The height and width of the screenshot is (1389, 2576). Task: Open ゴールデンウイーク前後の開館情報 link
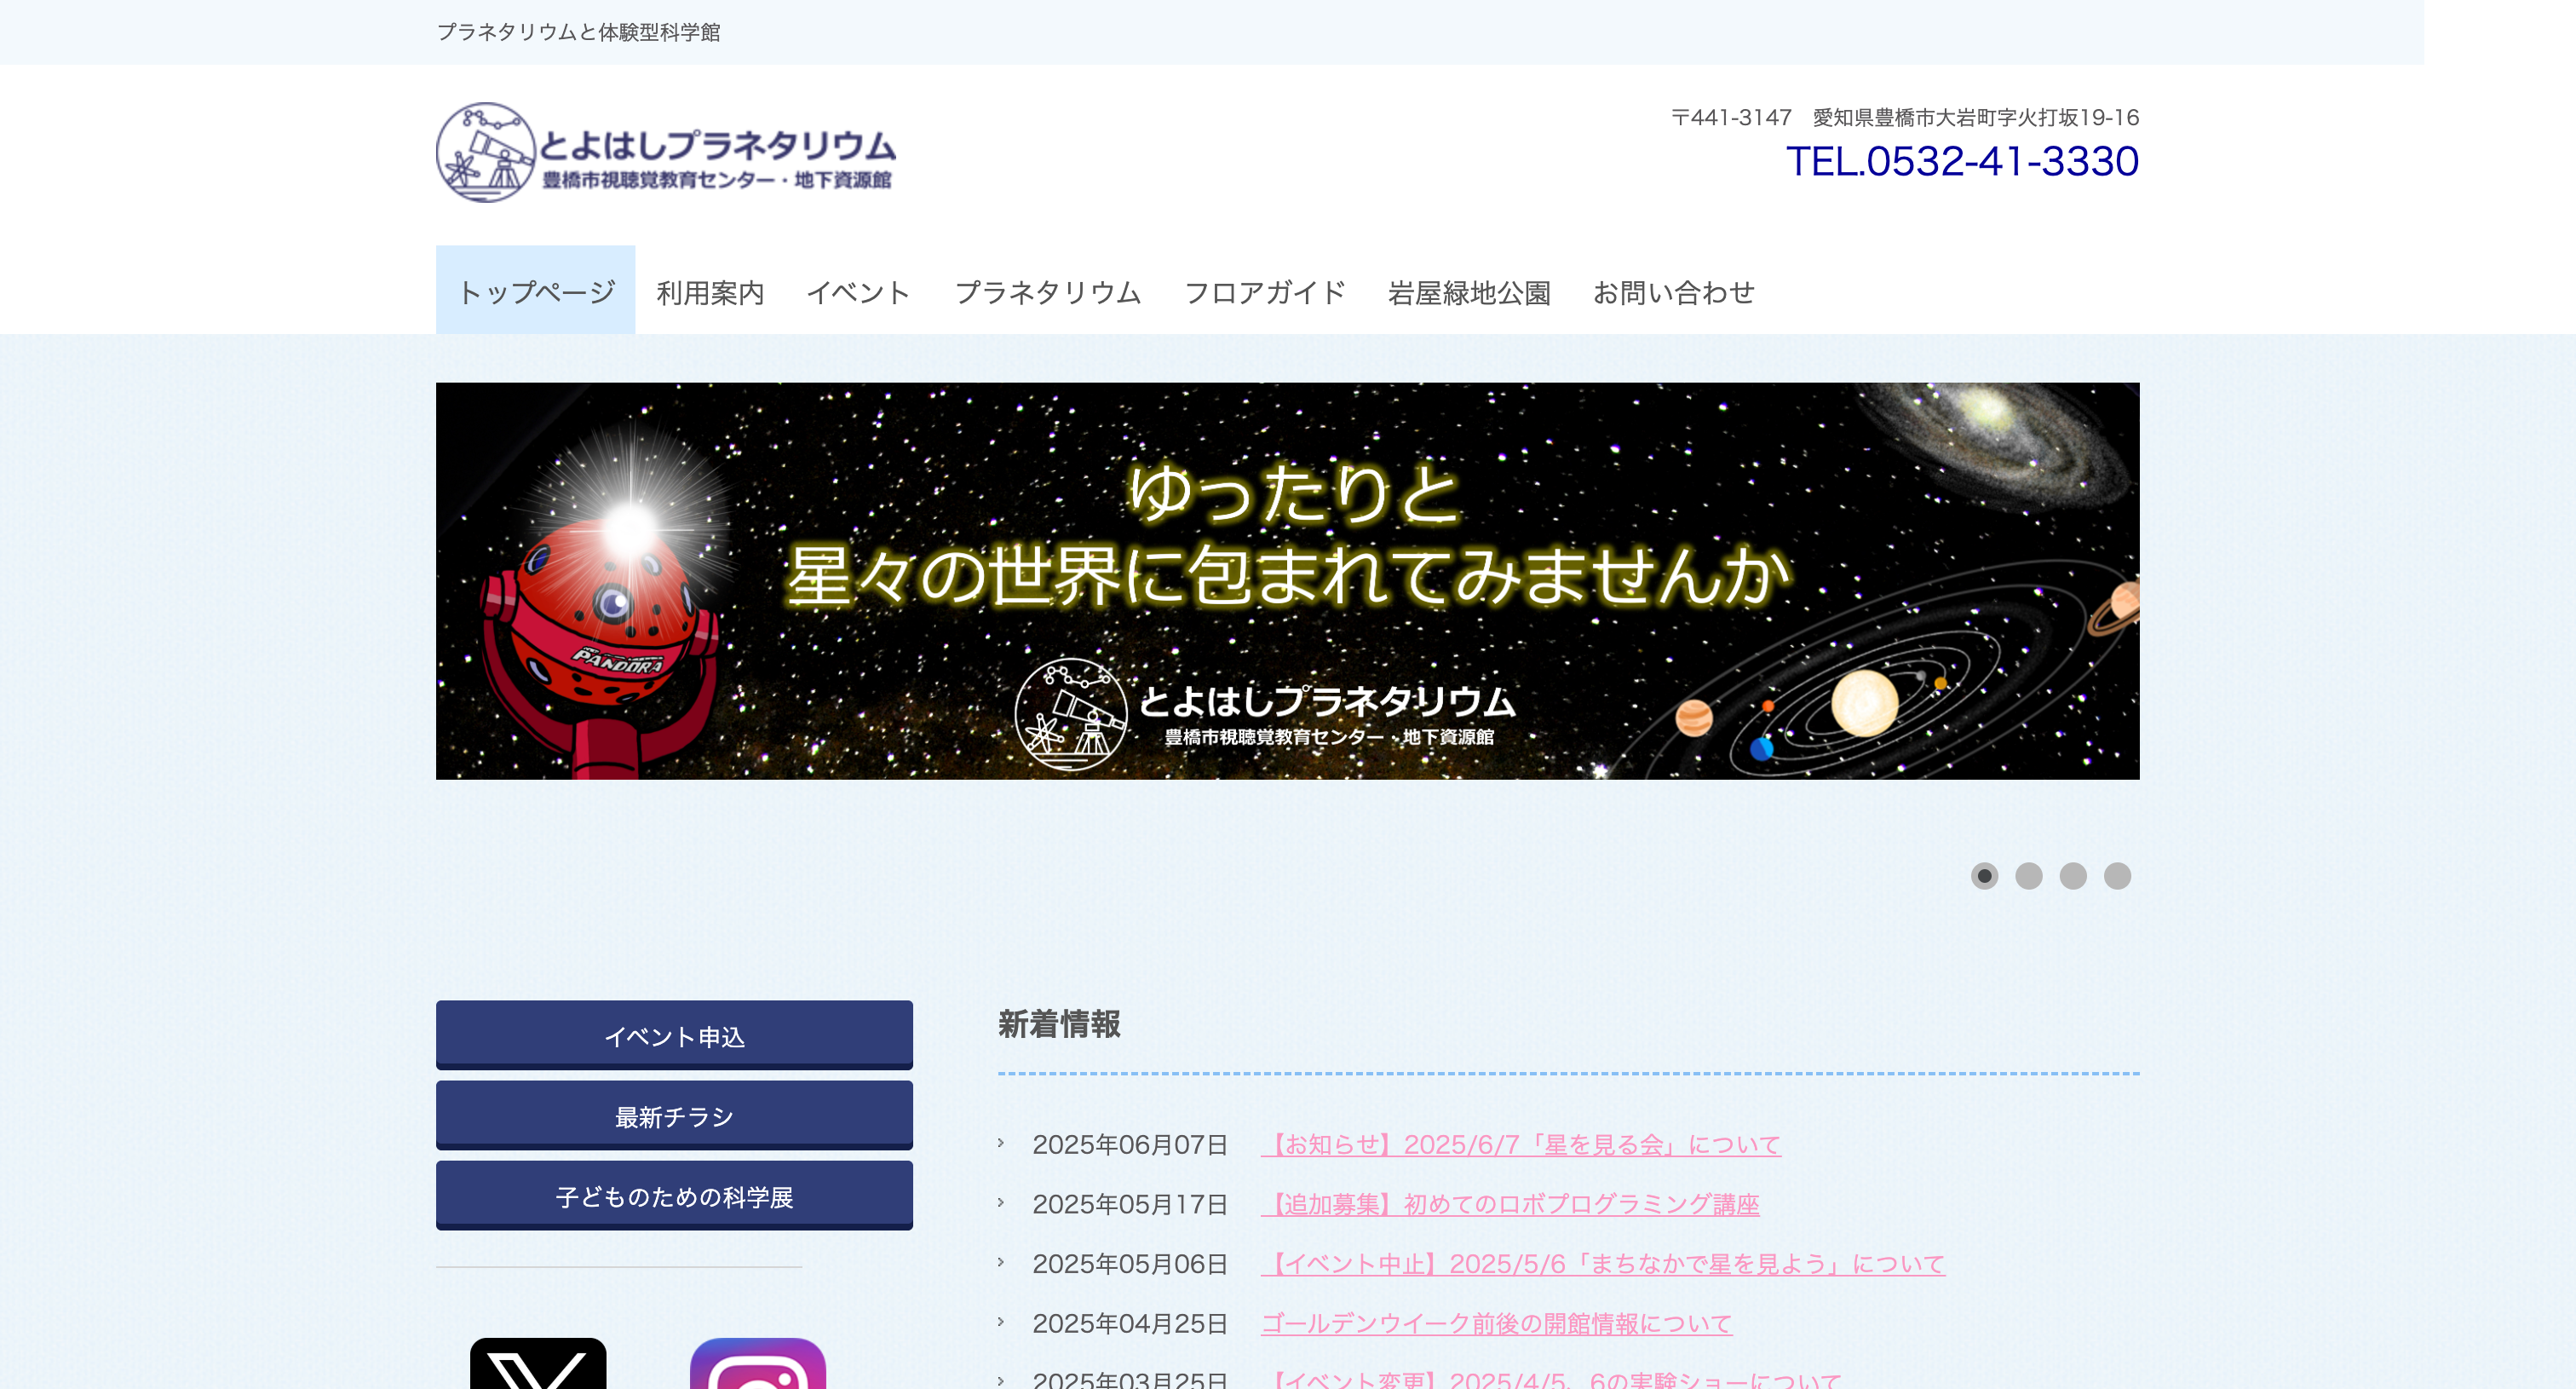(x=1496, y=1324)
